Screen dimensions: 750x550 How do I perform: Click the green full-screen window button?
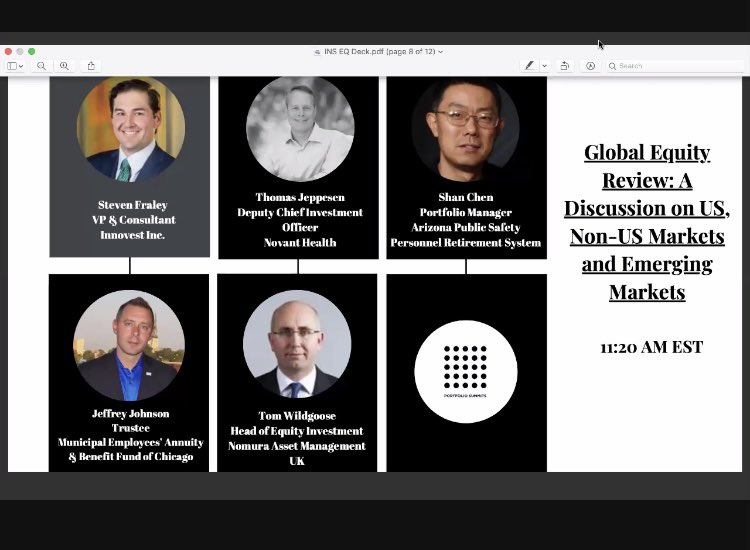coord(32,51)
